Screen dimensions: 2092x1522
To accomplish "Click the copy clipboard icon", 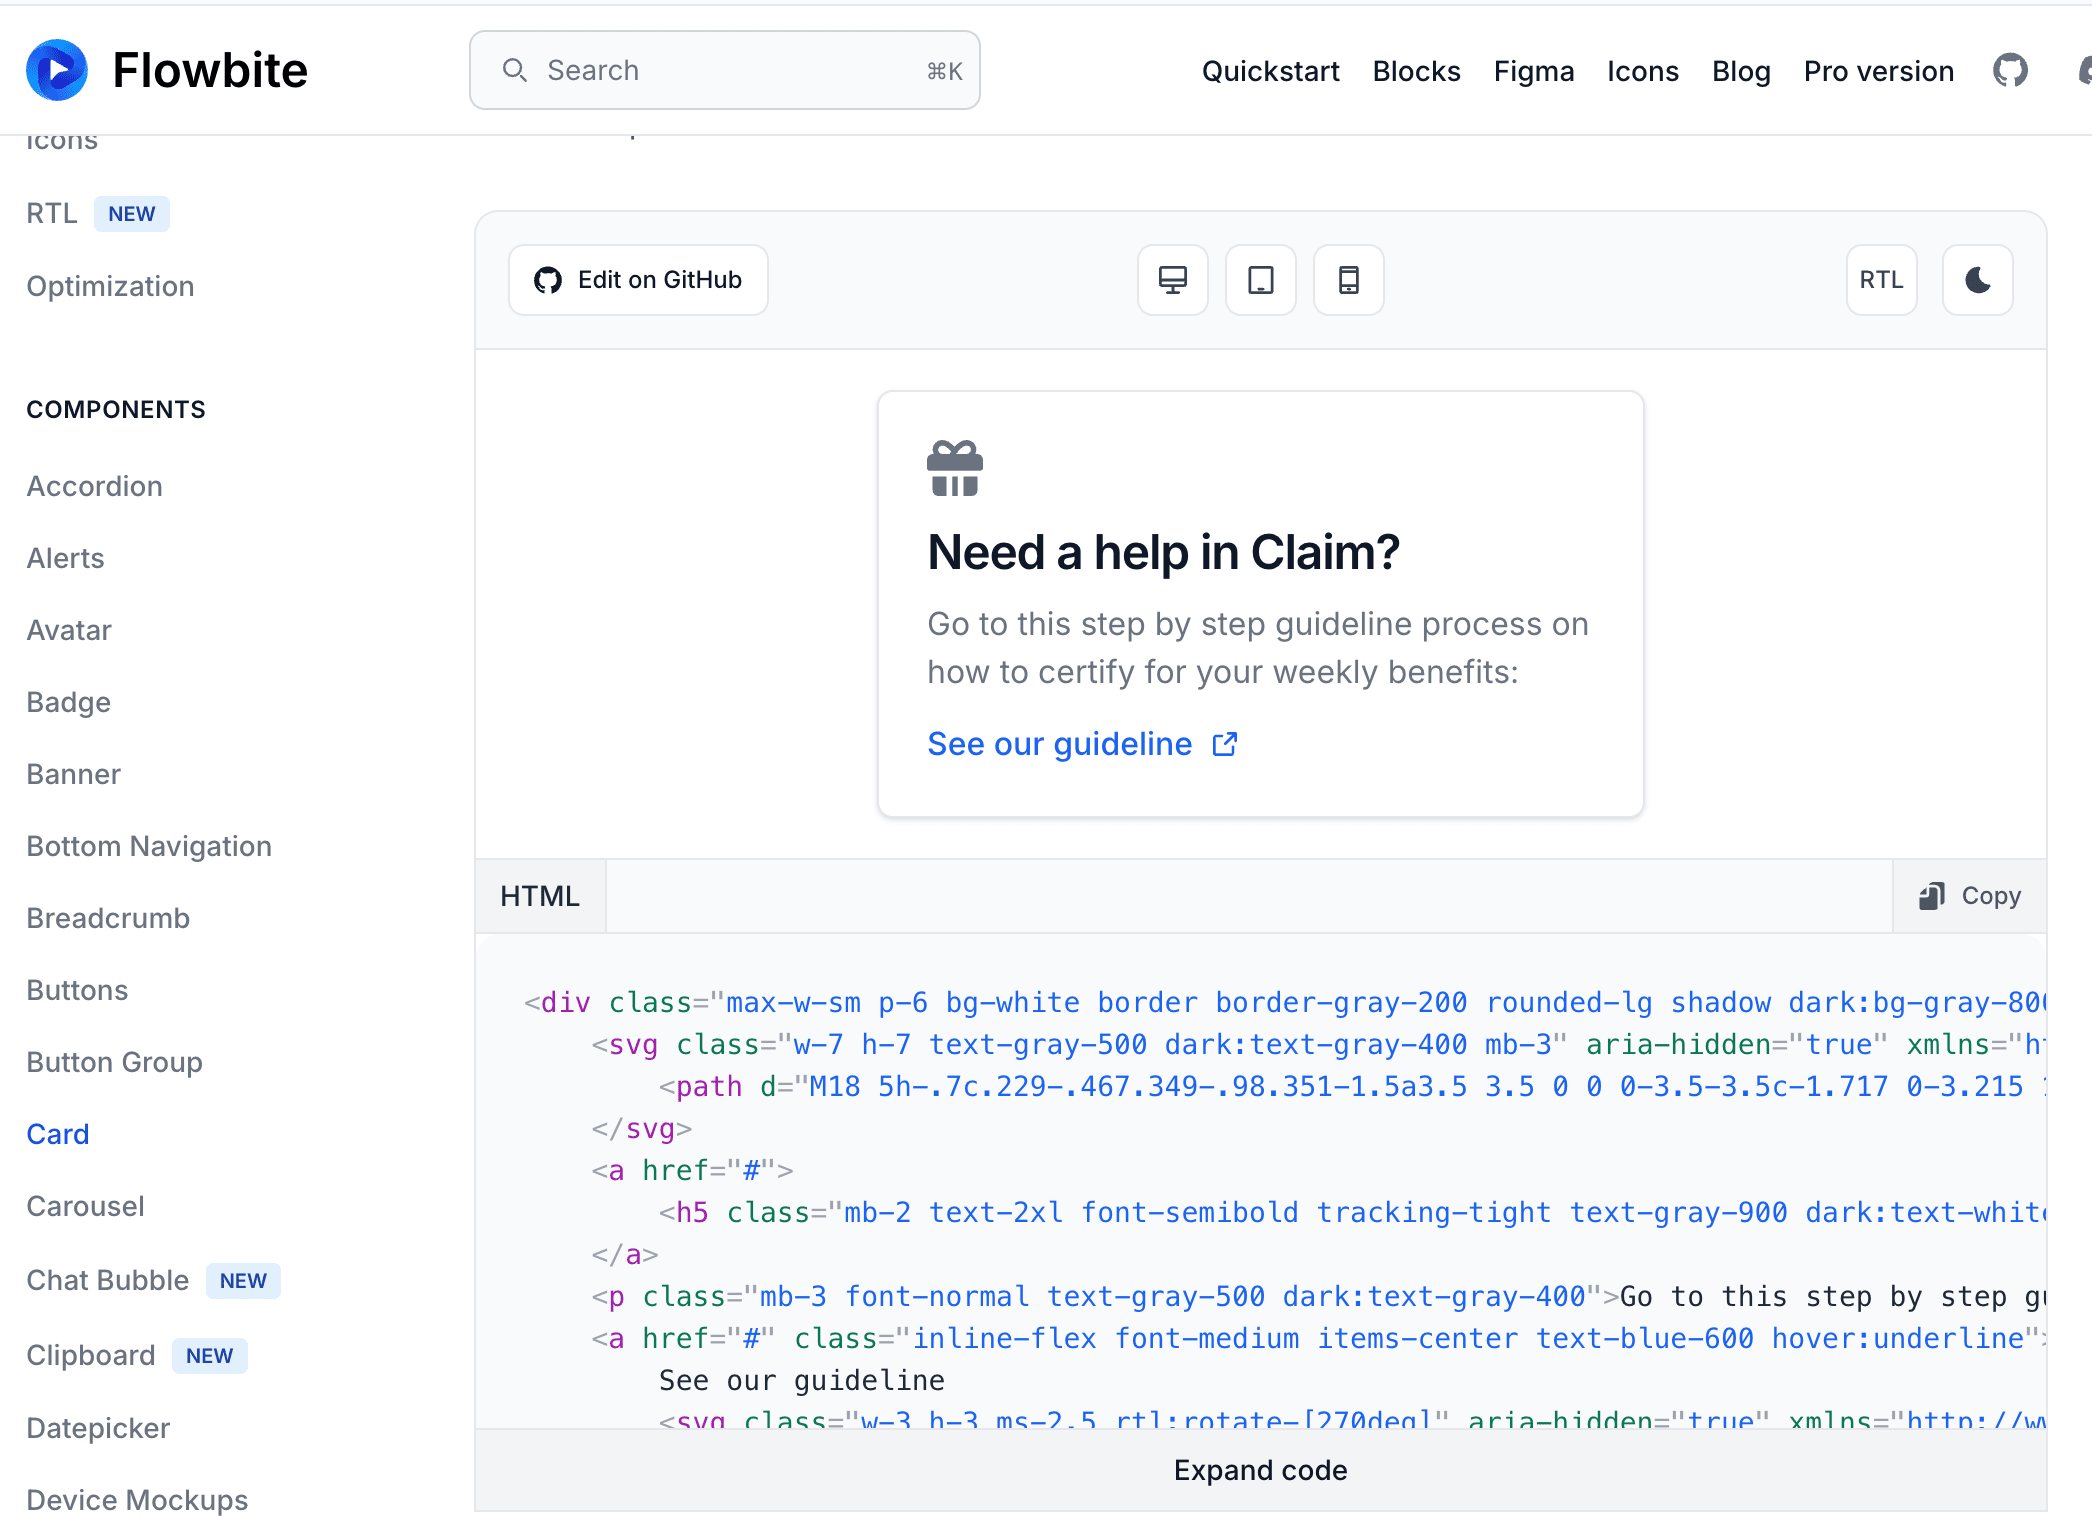I will point(1931,896).
